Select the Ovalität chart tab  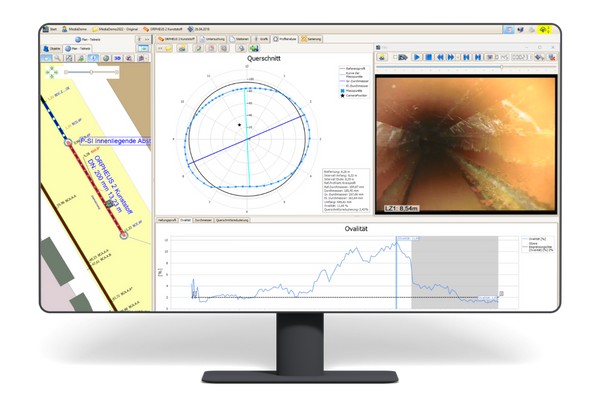coord(185,220)
